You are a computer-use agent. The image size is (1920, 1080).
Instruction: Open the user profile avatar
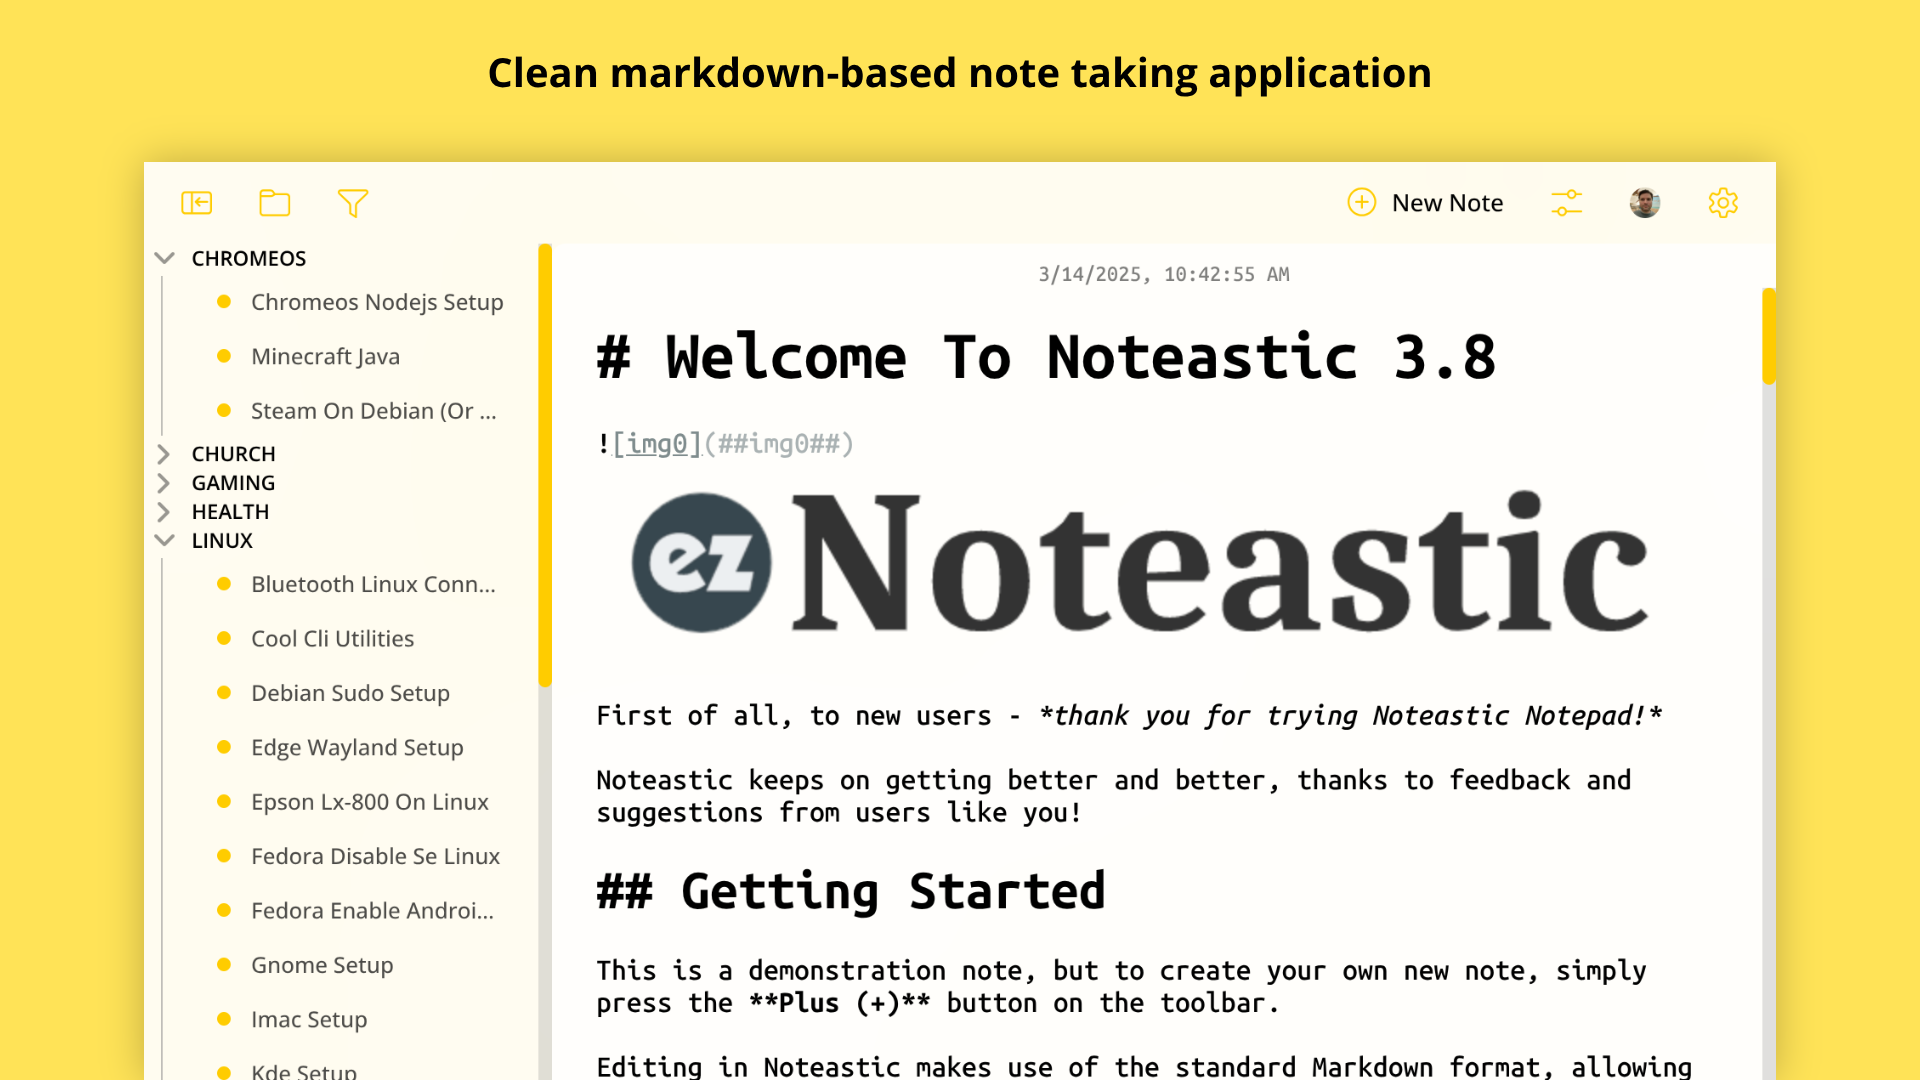pos(1645,203)
